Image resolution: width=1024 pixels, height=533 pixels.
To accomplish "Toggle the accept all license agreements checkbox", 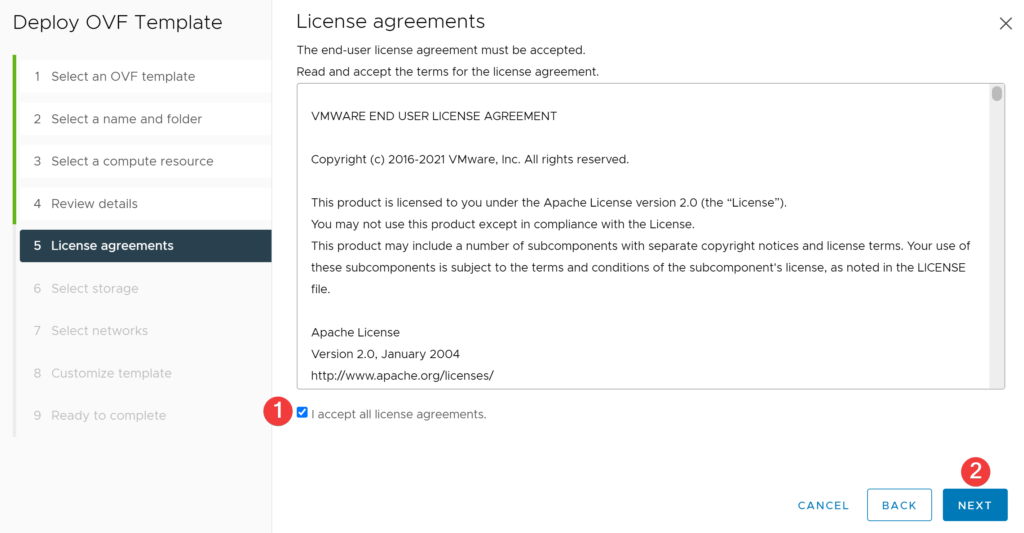I will (x=302, y=412).
